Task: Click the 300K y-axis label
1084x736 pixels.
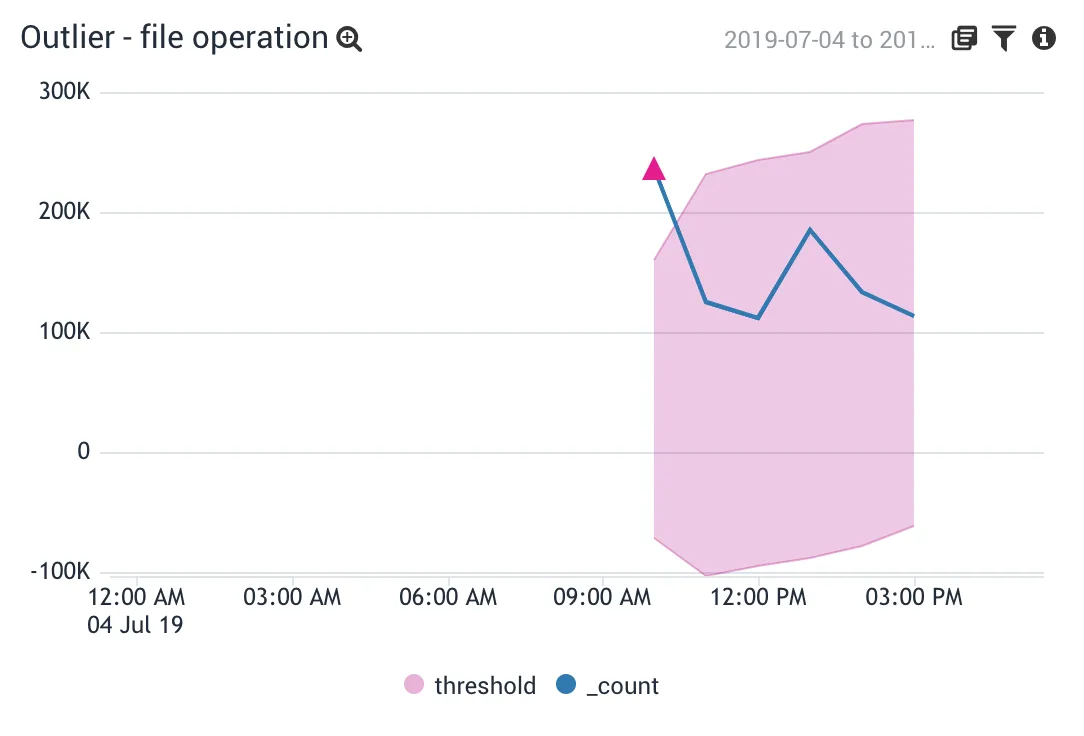Action: click(x=66, y=92)
